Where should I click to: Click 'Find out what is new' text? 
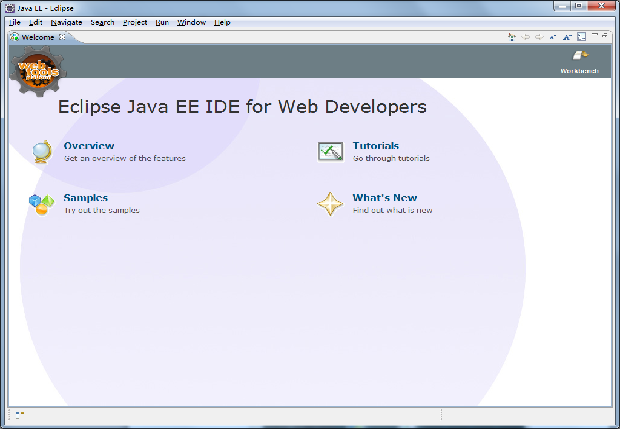[x=392, y=210]
